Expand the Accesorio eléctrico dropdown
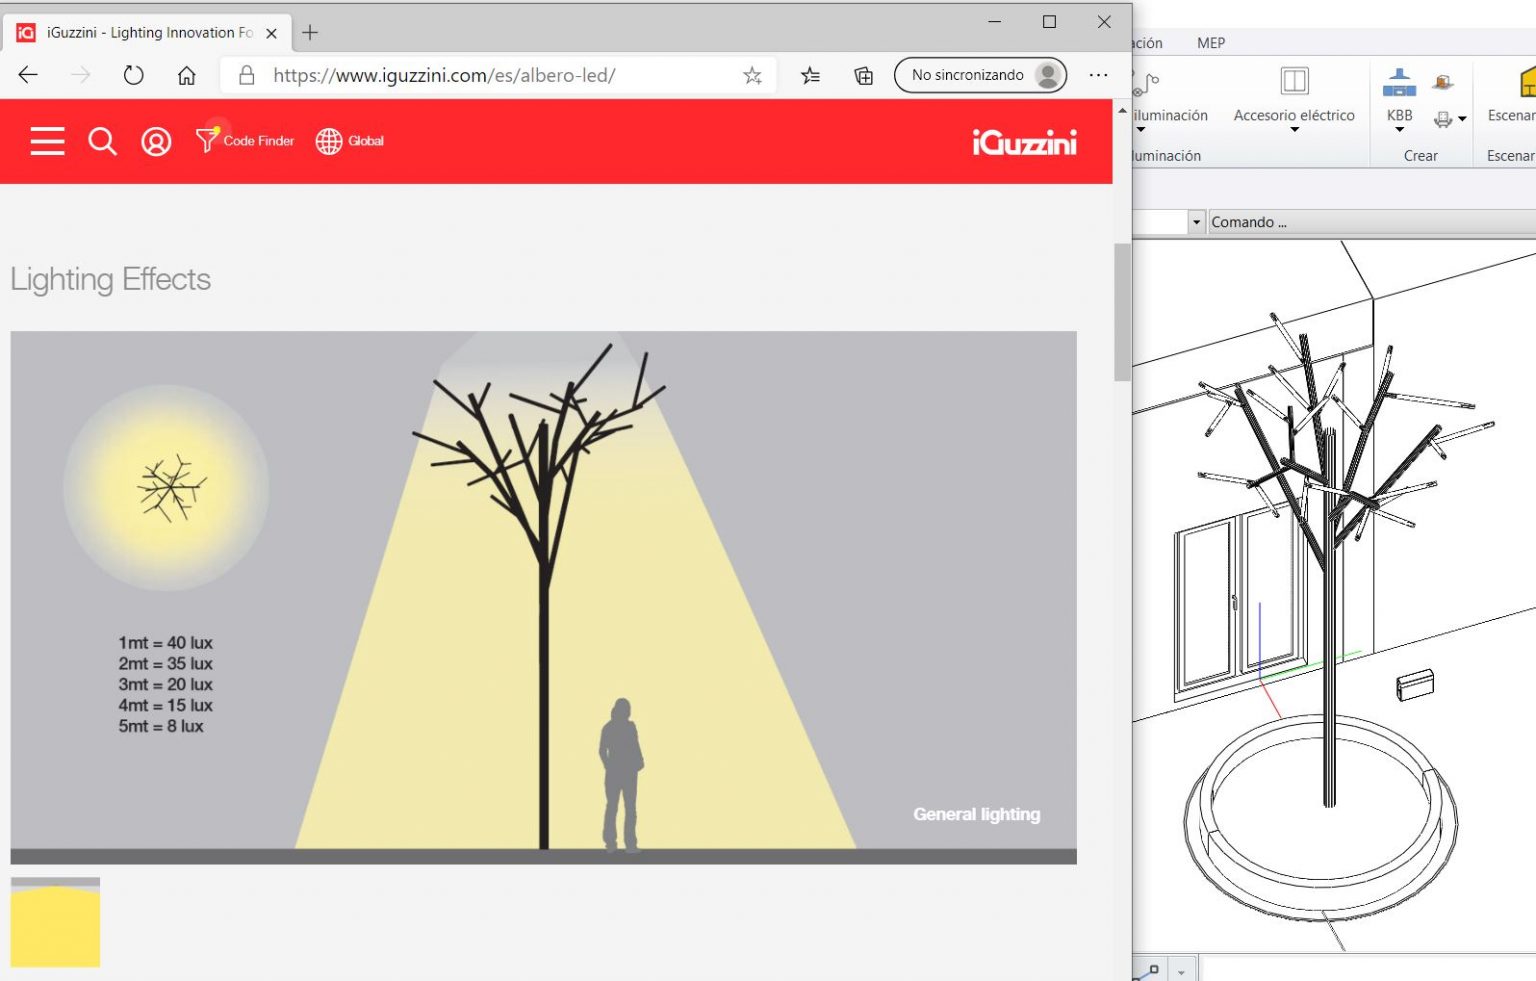This screenshot has height=981, width=1536. [1294, 129]
